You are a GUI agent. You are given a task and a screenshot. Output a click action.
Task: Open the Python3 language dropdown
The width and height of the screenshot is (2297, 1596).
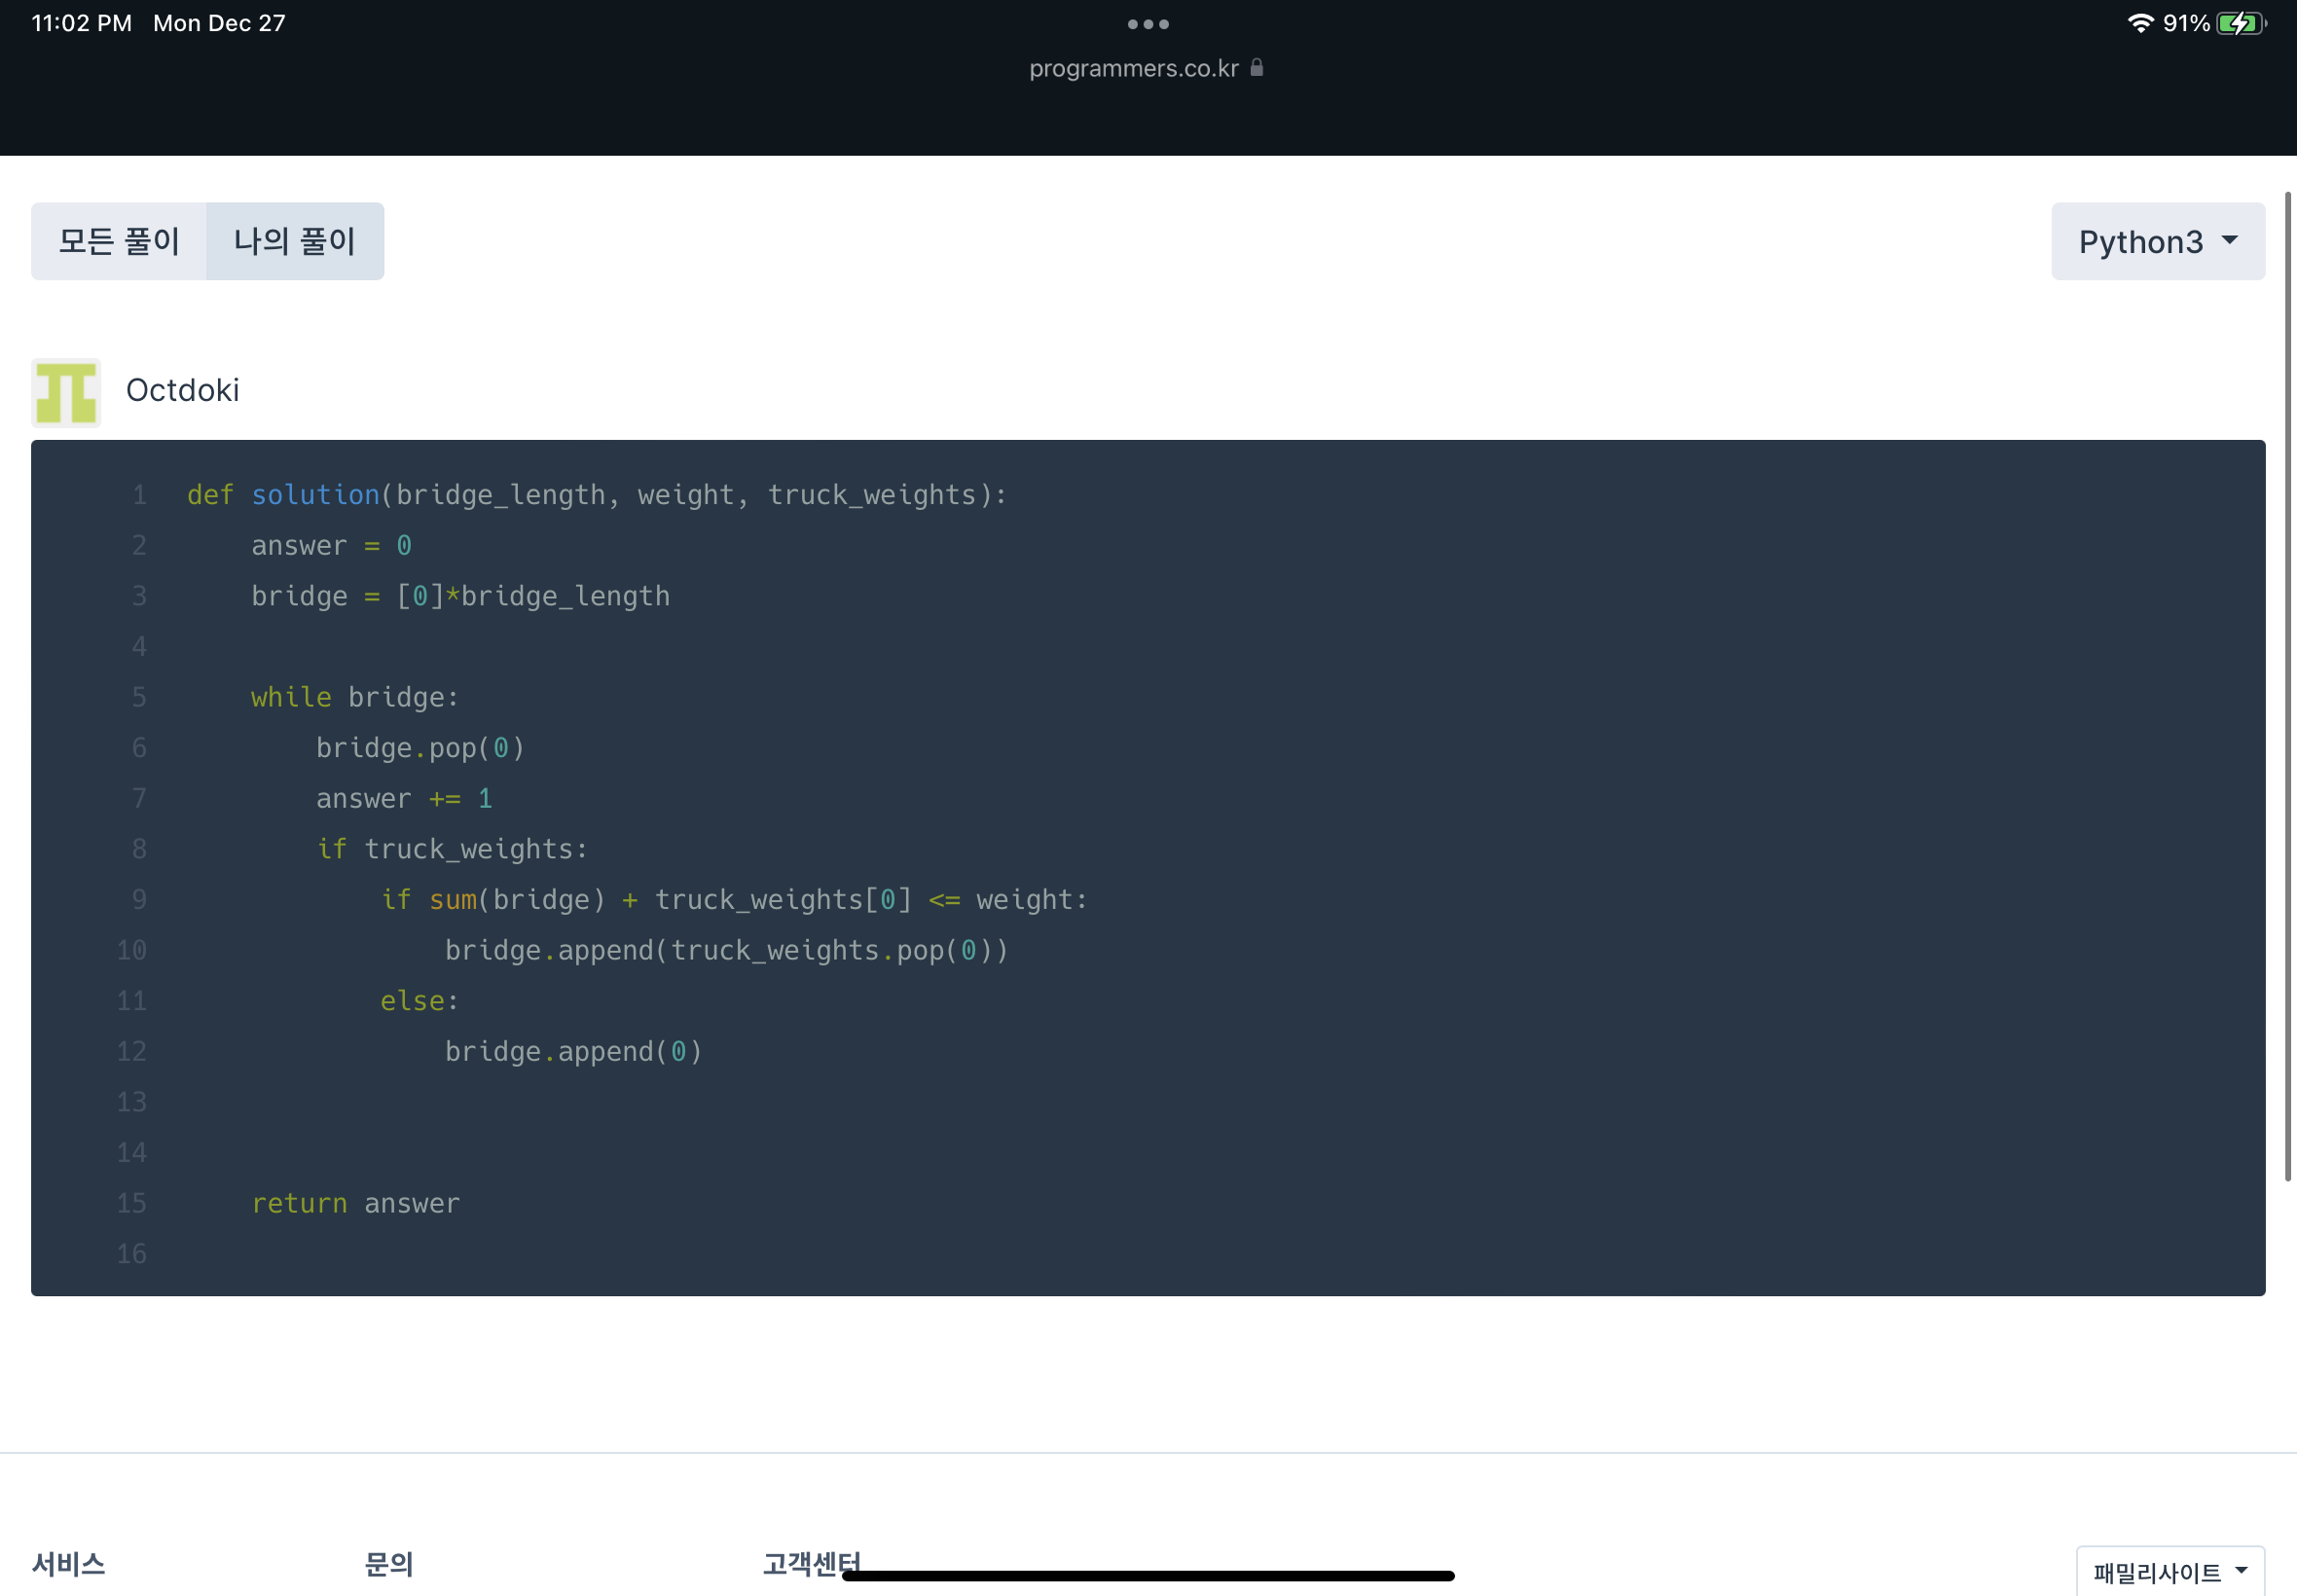pos(2140,241)
